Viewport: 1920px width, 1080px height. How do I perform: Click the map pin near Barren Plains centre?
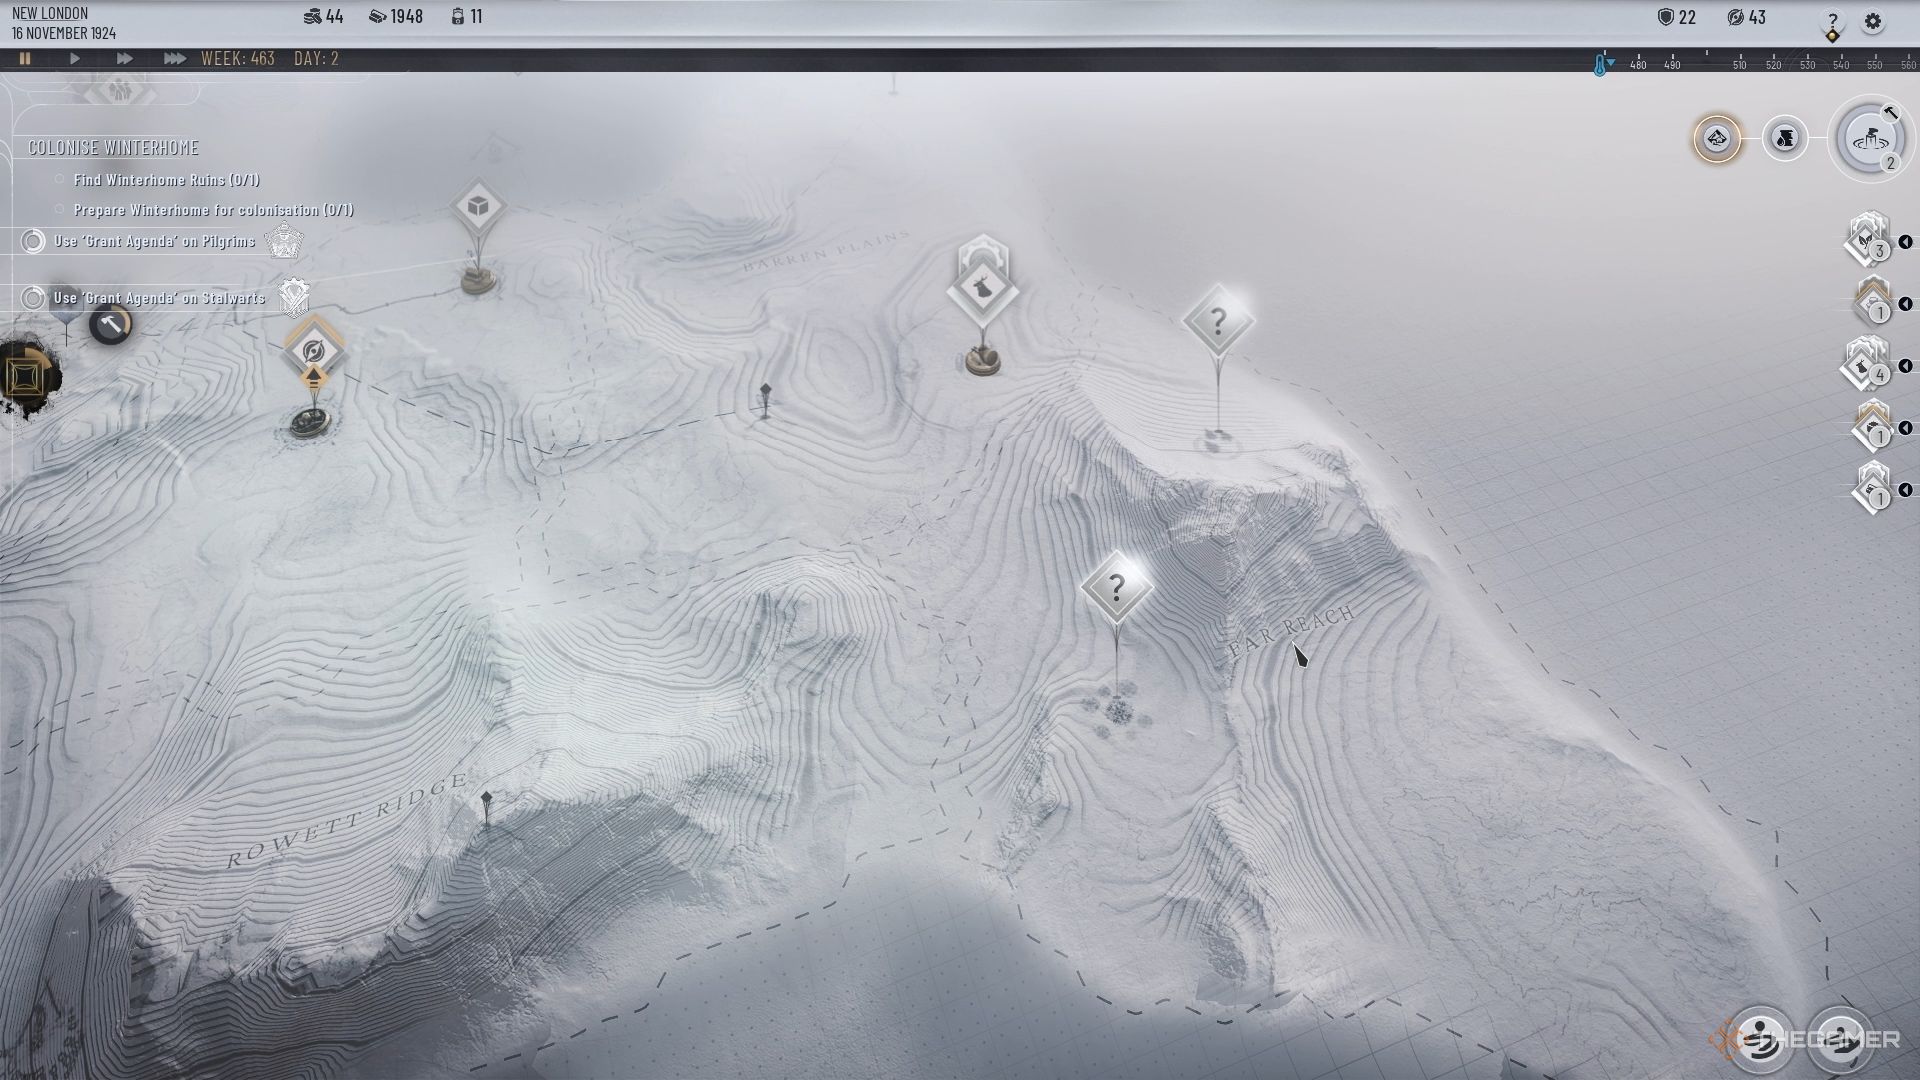(x=765, y=398)
